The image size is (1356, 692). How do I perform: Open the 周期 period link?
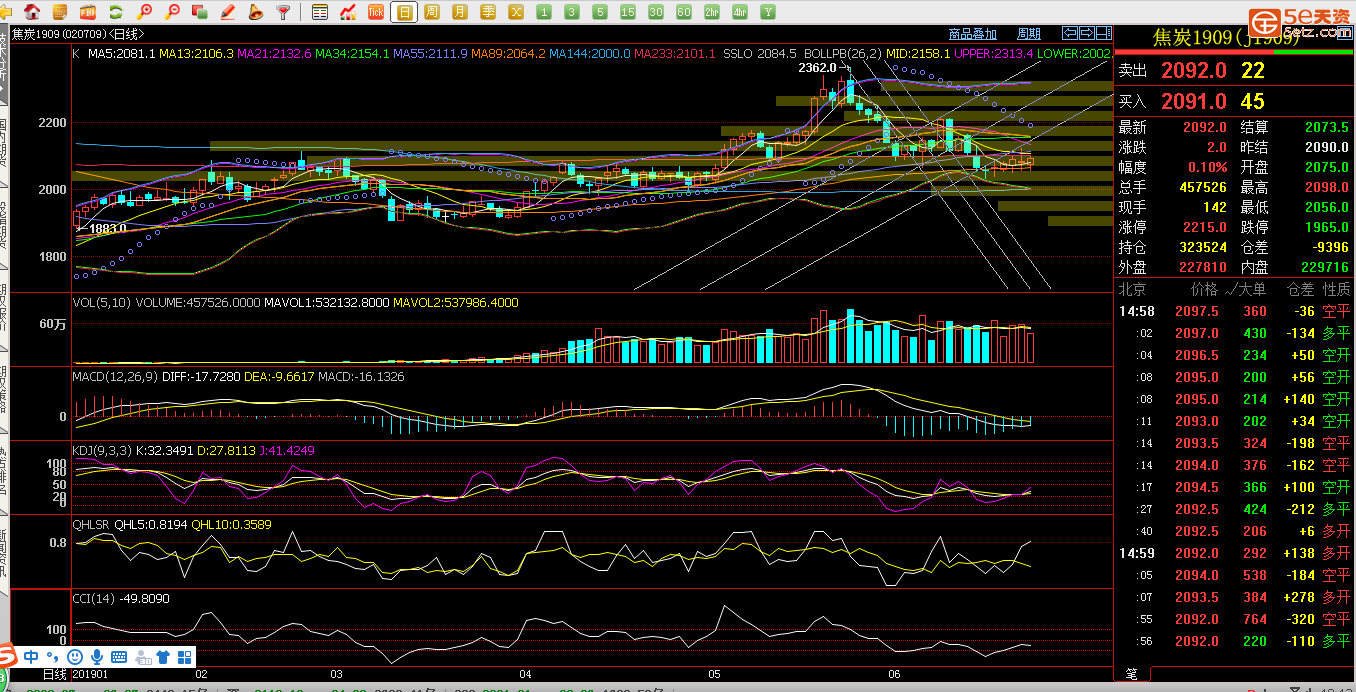pyautogui.click(x=1029, y=34)
